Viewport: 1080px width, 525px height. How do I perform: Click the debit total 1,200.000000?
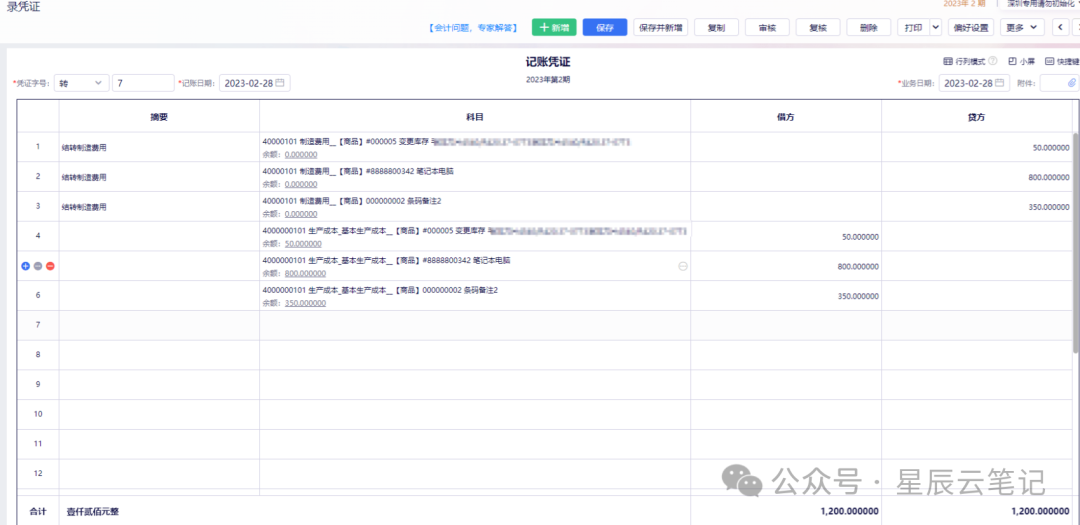click(x=847, y=511)
